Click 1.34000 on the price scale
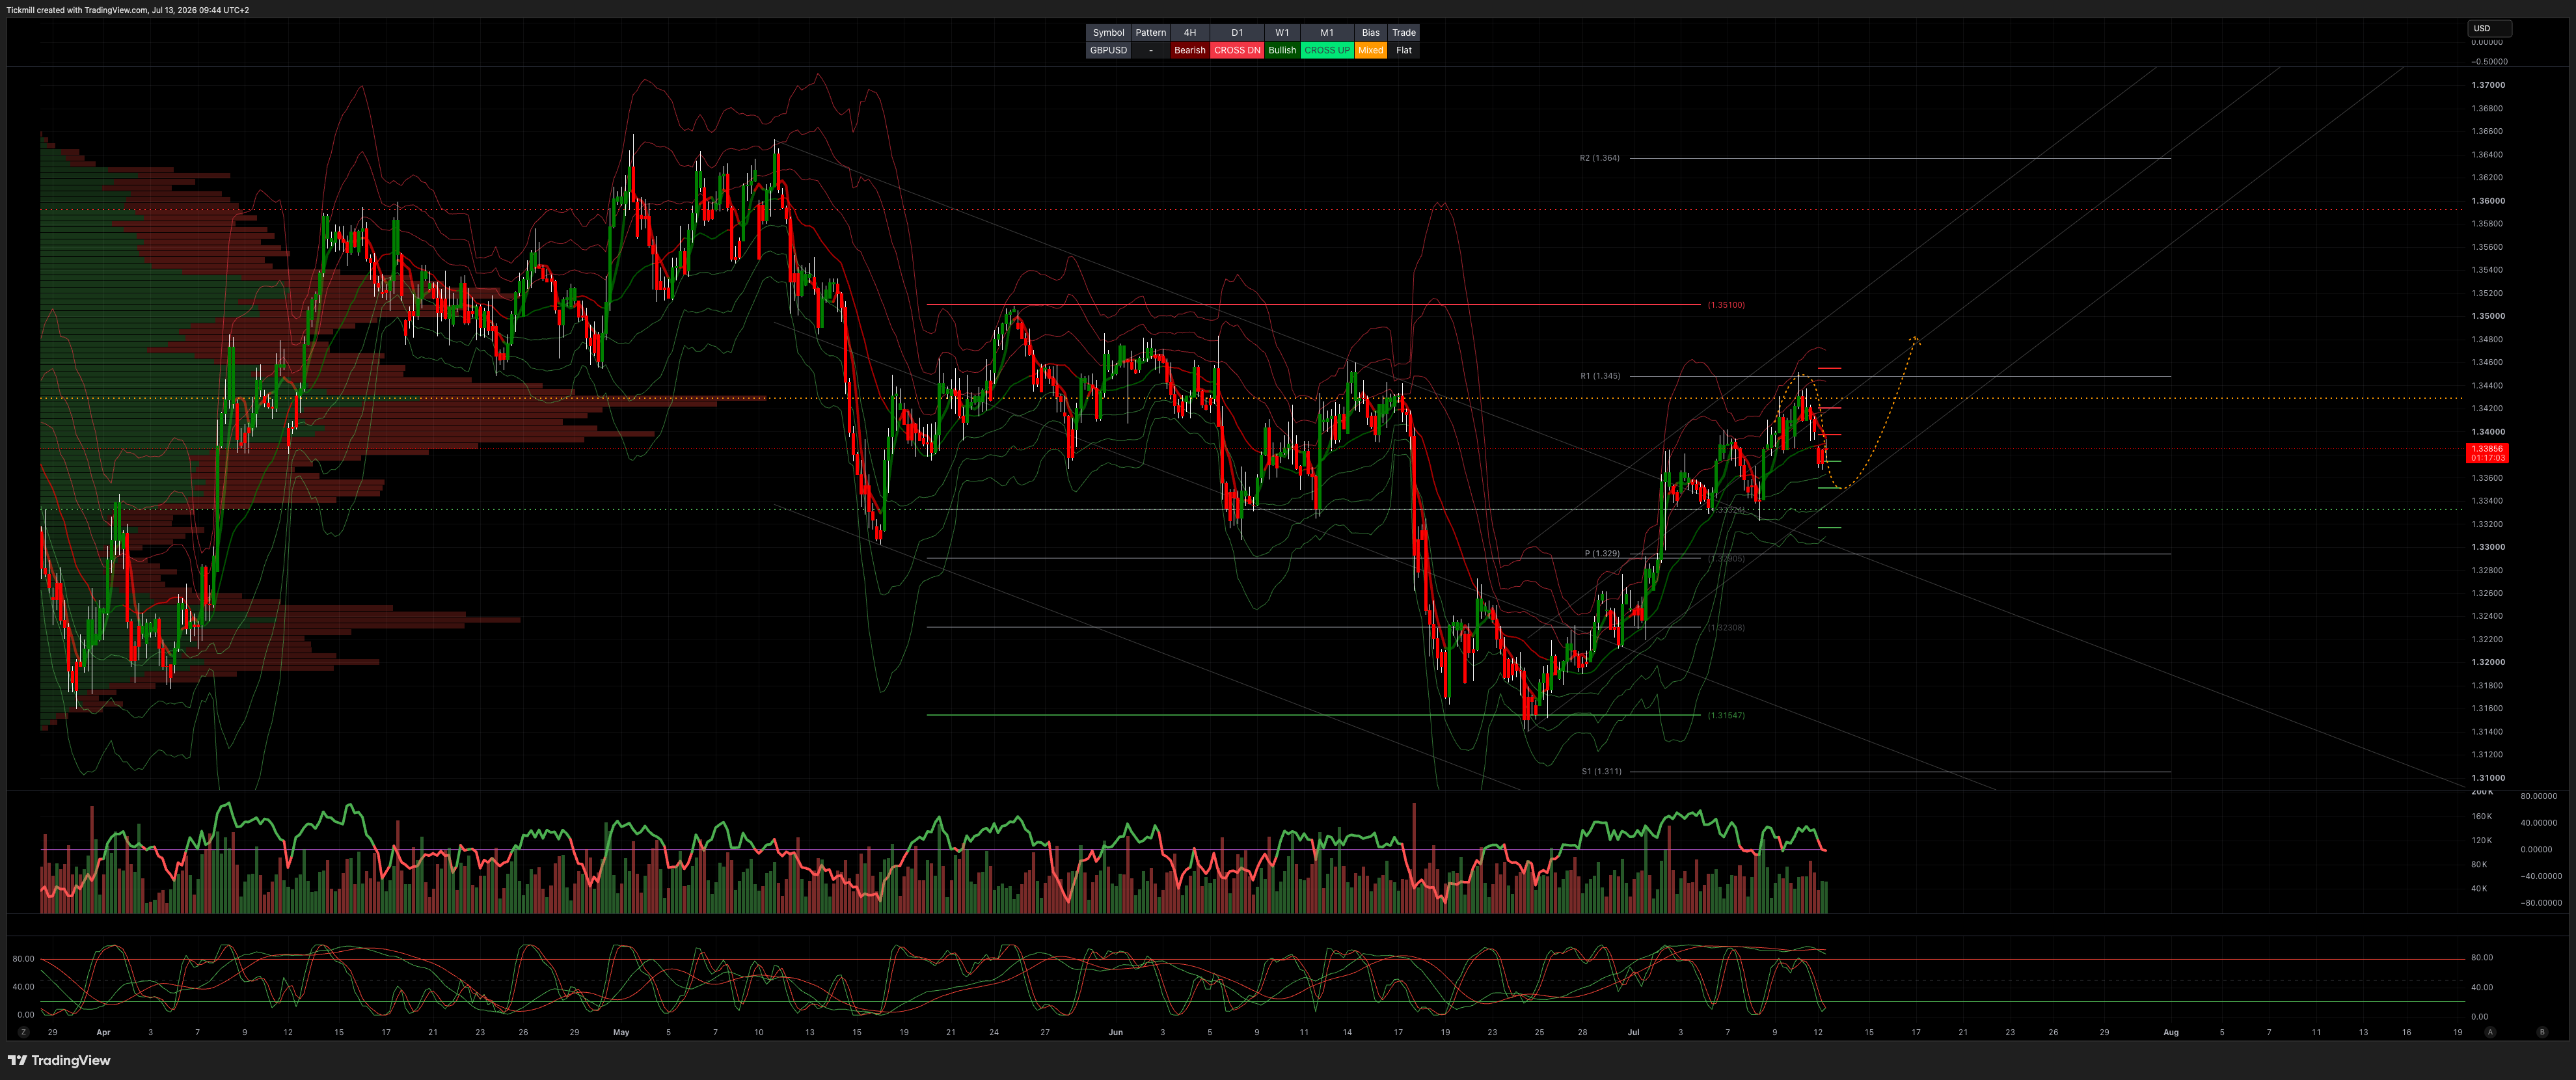Image resolution: width=2576 pixels, height=1080 pixels. tap(2488, 432)
